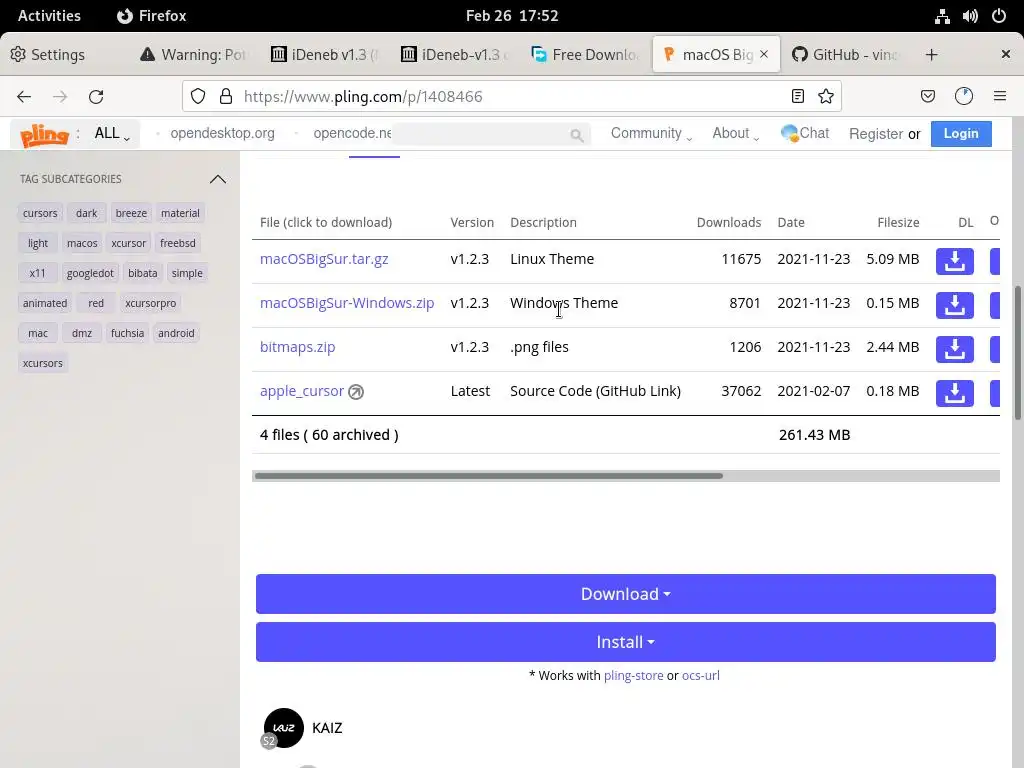1024x768 pixels.
Task: Toggle reader view icon in address bar
Action: click(x=797, y=97)
